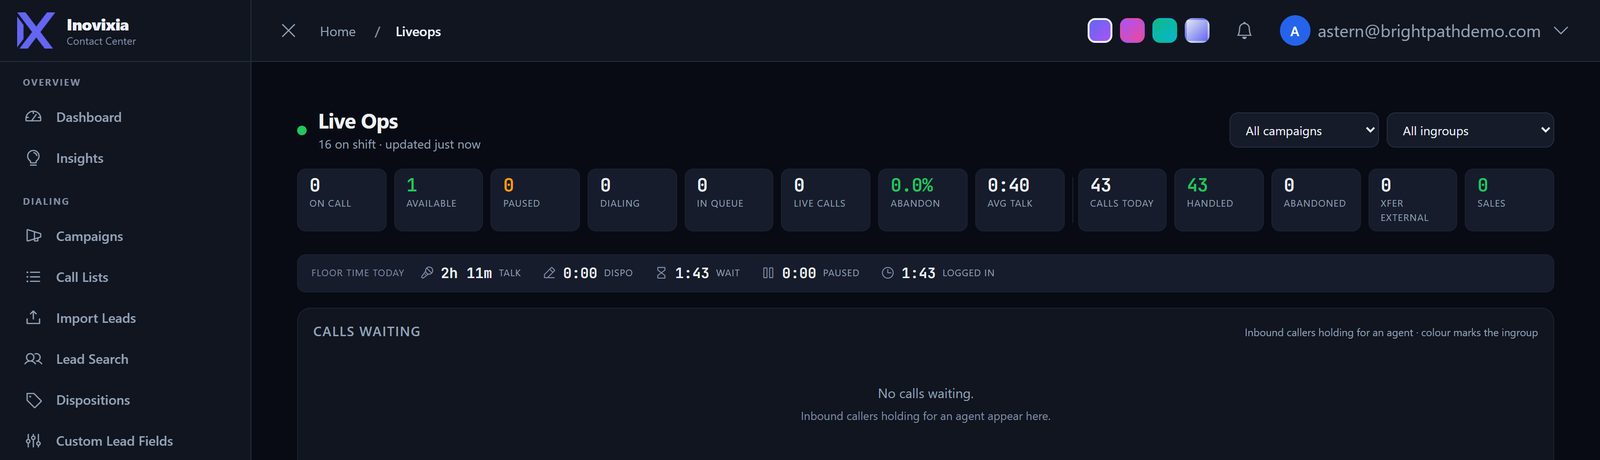The width and height of the screenshot is (1600, 460).
Task: Click the DIALING section label
Action: pyautogui.click(x=46, y=202)
